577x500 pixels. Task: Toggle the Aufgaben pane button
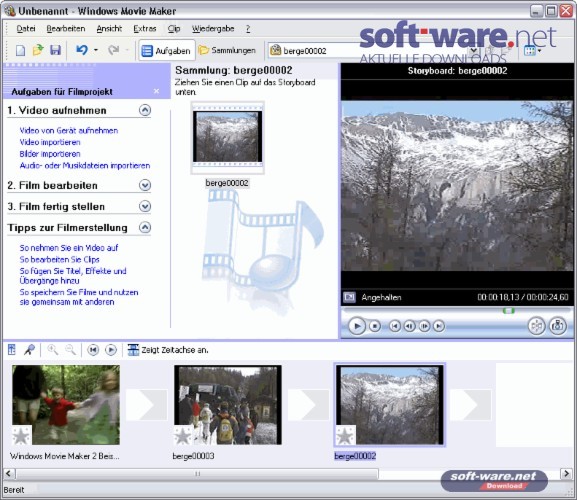pyautogui.click(x=166, y=50)
